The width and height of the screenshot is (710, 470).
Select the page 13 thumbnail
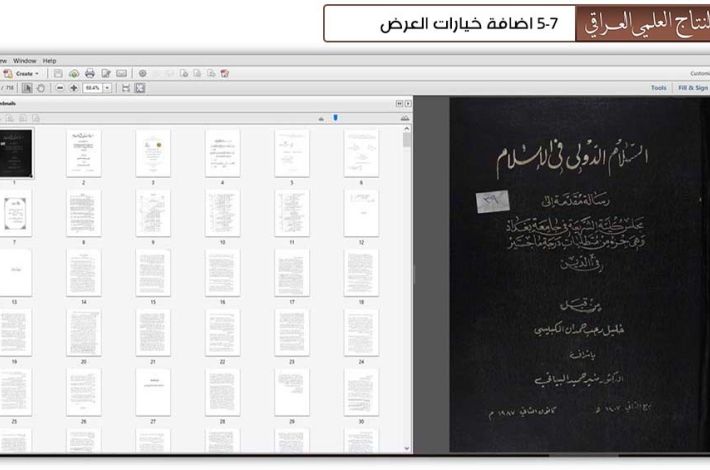[x=15, y=273]
